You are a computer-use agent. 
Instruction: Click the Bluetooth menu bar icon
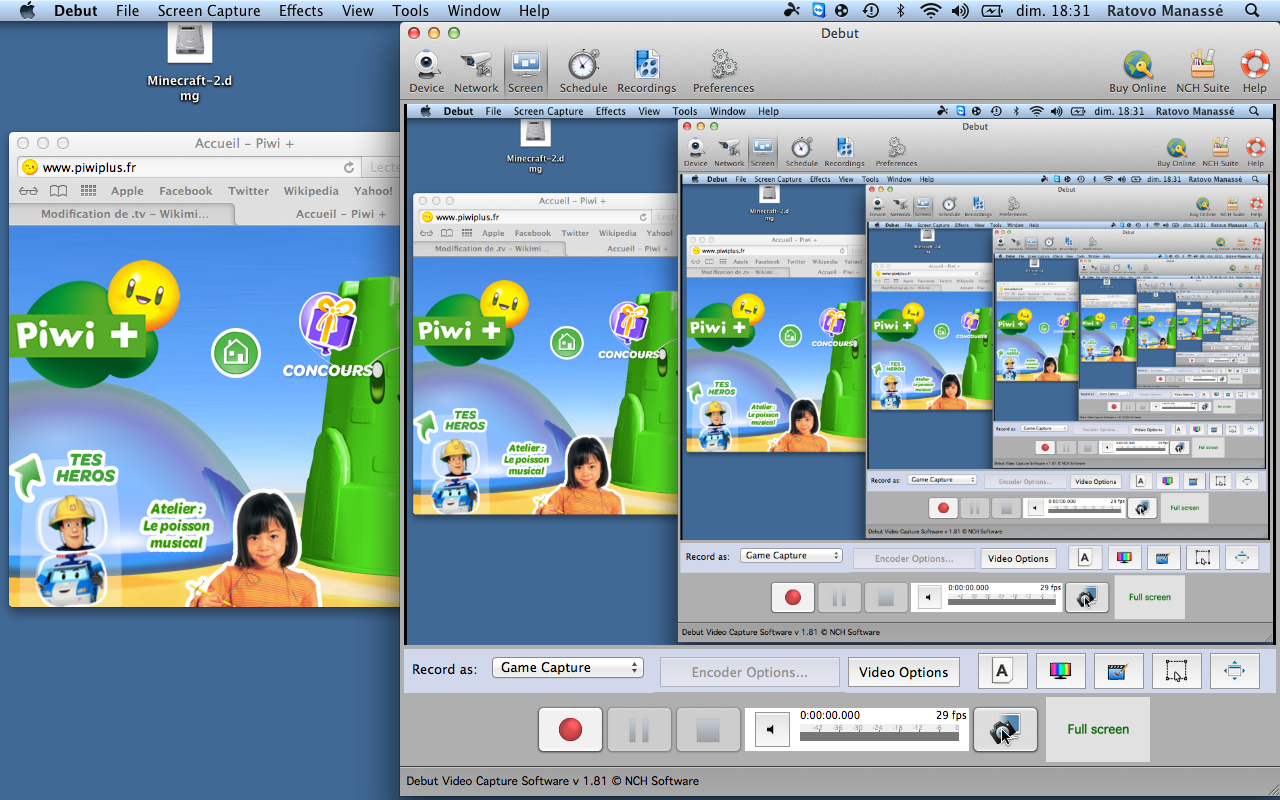coord(900,11)
